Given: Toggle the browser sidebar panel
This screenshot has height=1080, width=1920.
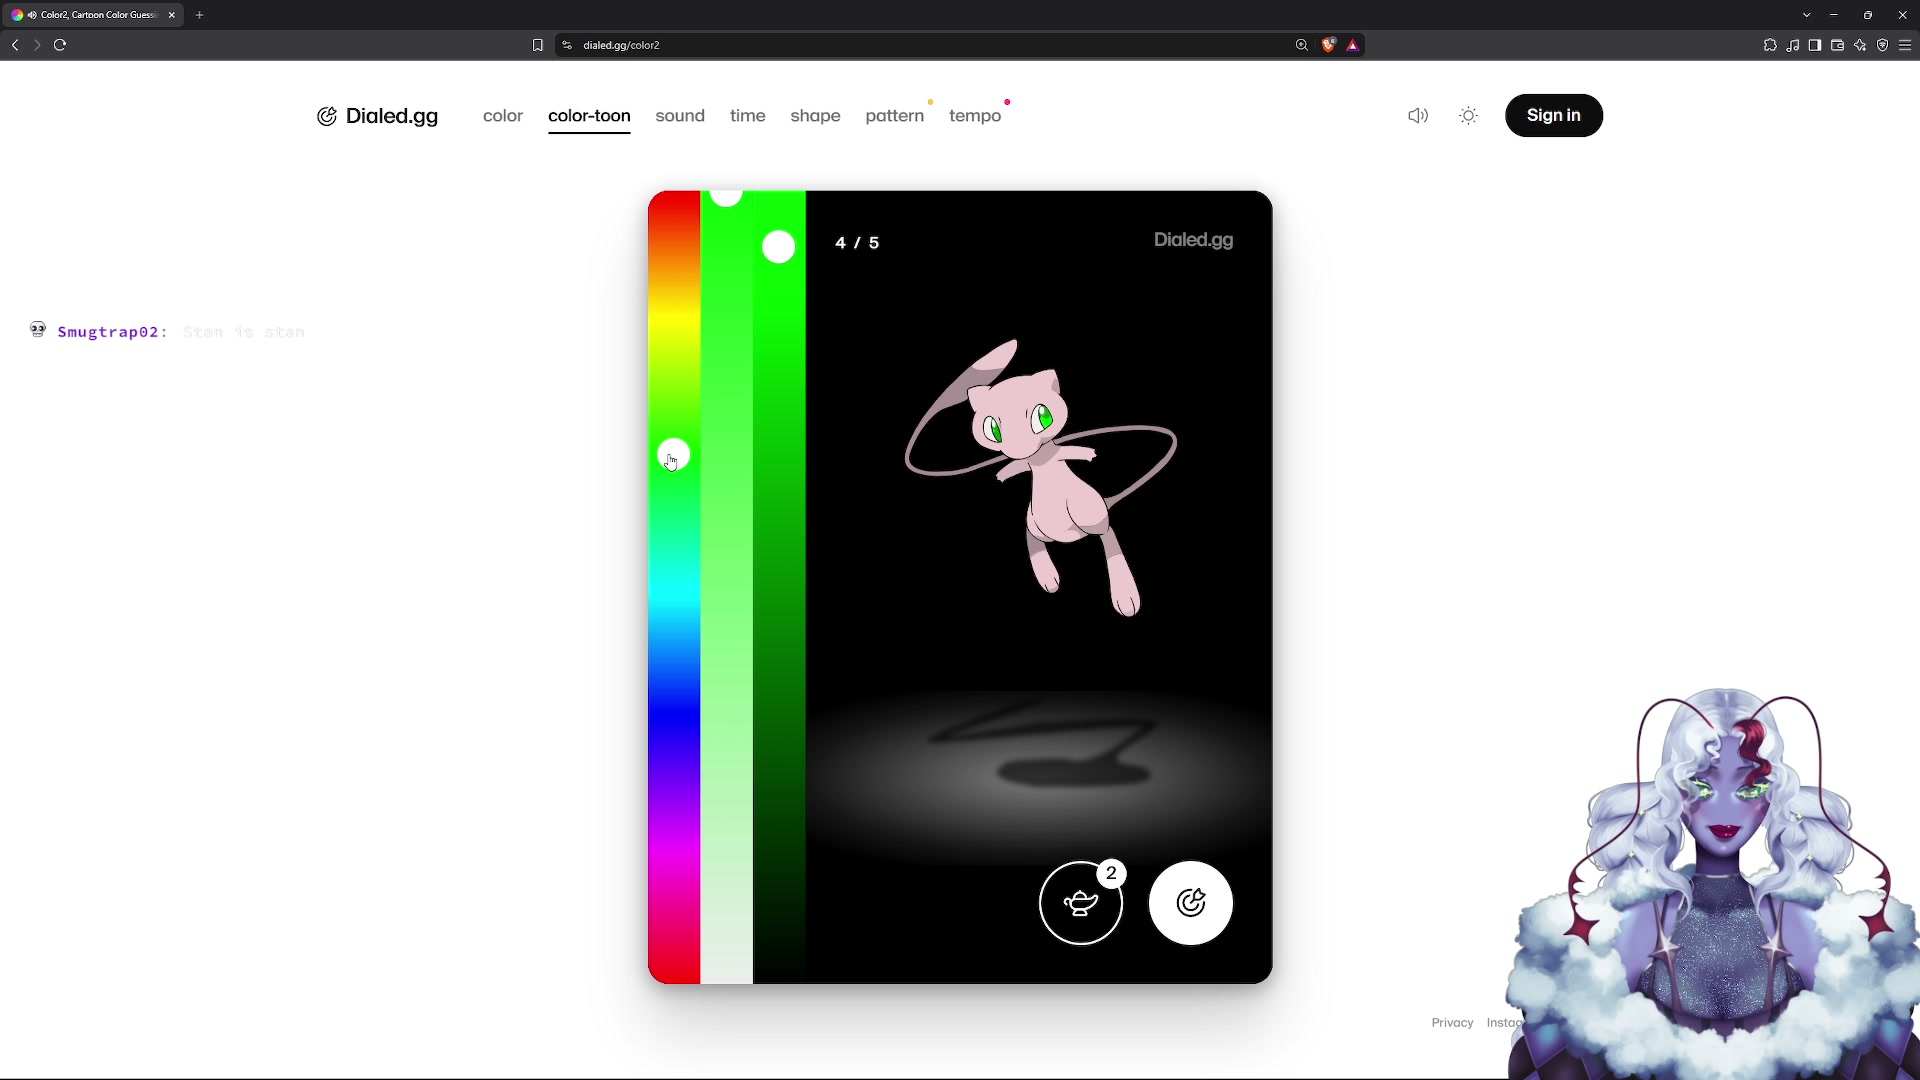Looking at the screenshot, I should pos(1815,45).
